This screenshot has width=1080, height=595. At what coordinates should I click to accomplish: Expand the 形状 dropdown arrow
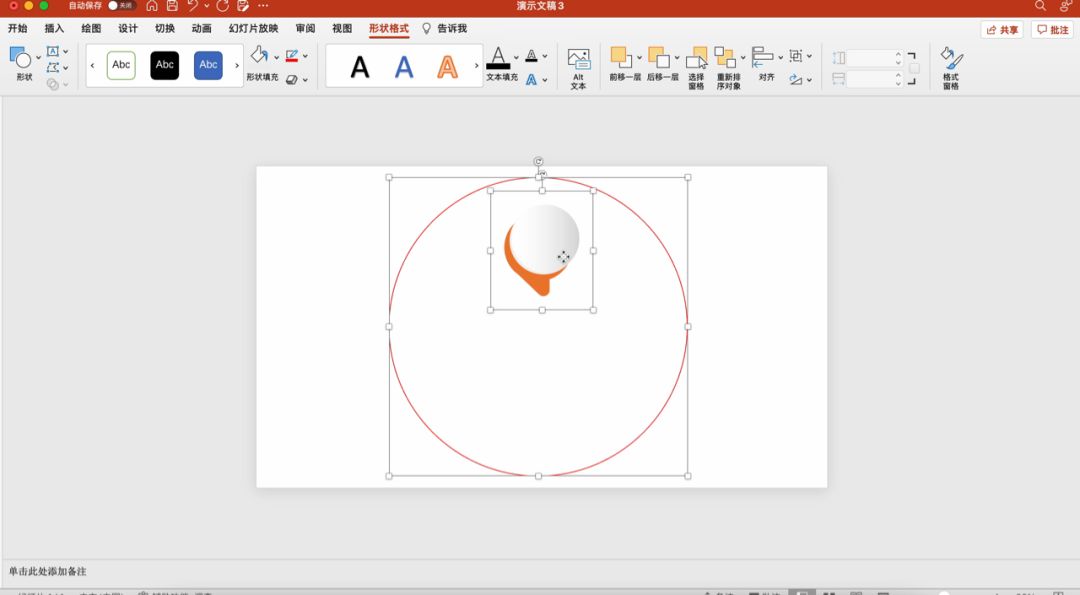[x=38, y=58]
